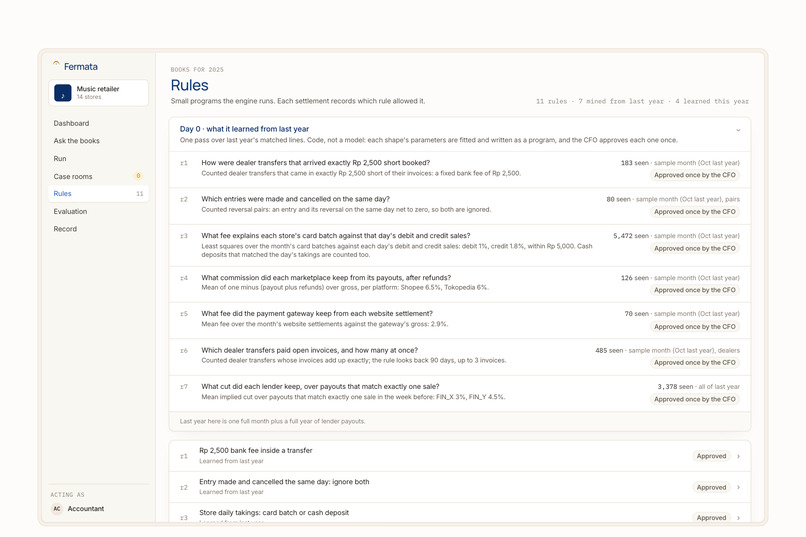The height and width of the screenshot is (537, 806).
Task: Click Approved badge for r1 dealer transfers
Action: pyautogui.click(x=694, y=175)
